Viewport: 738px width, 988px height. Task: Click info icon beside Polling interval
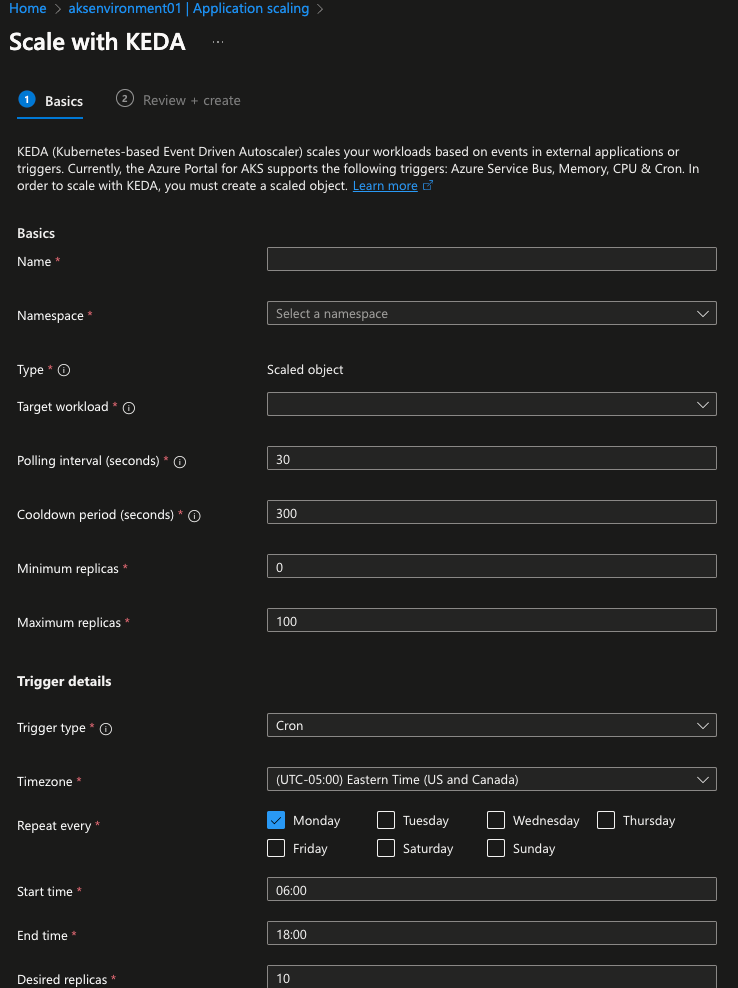point(181,462)
